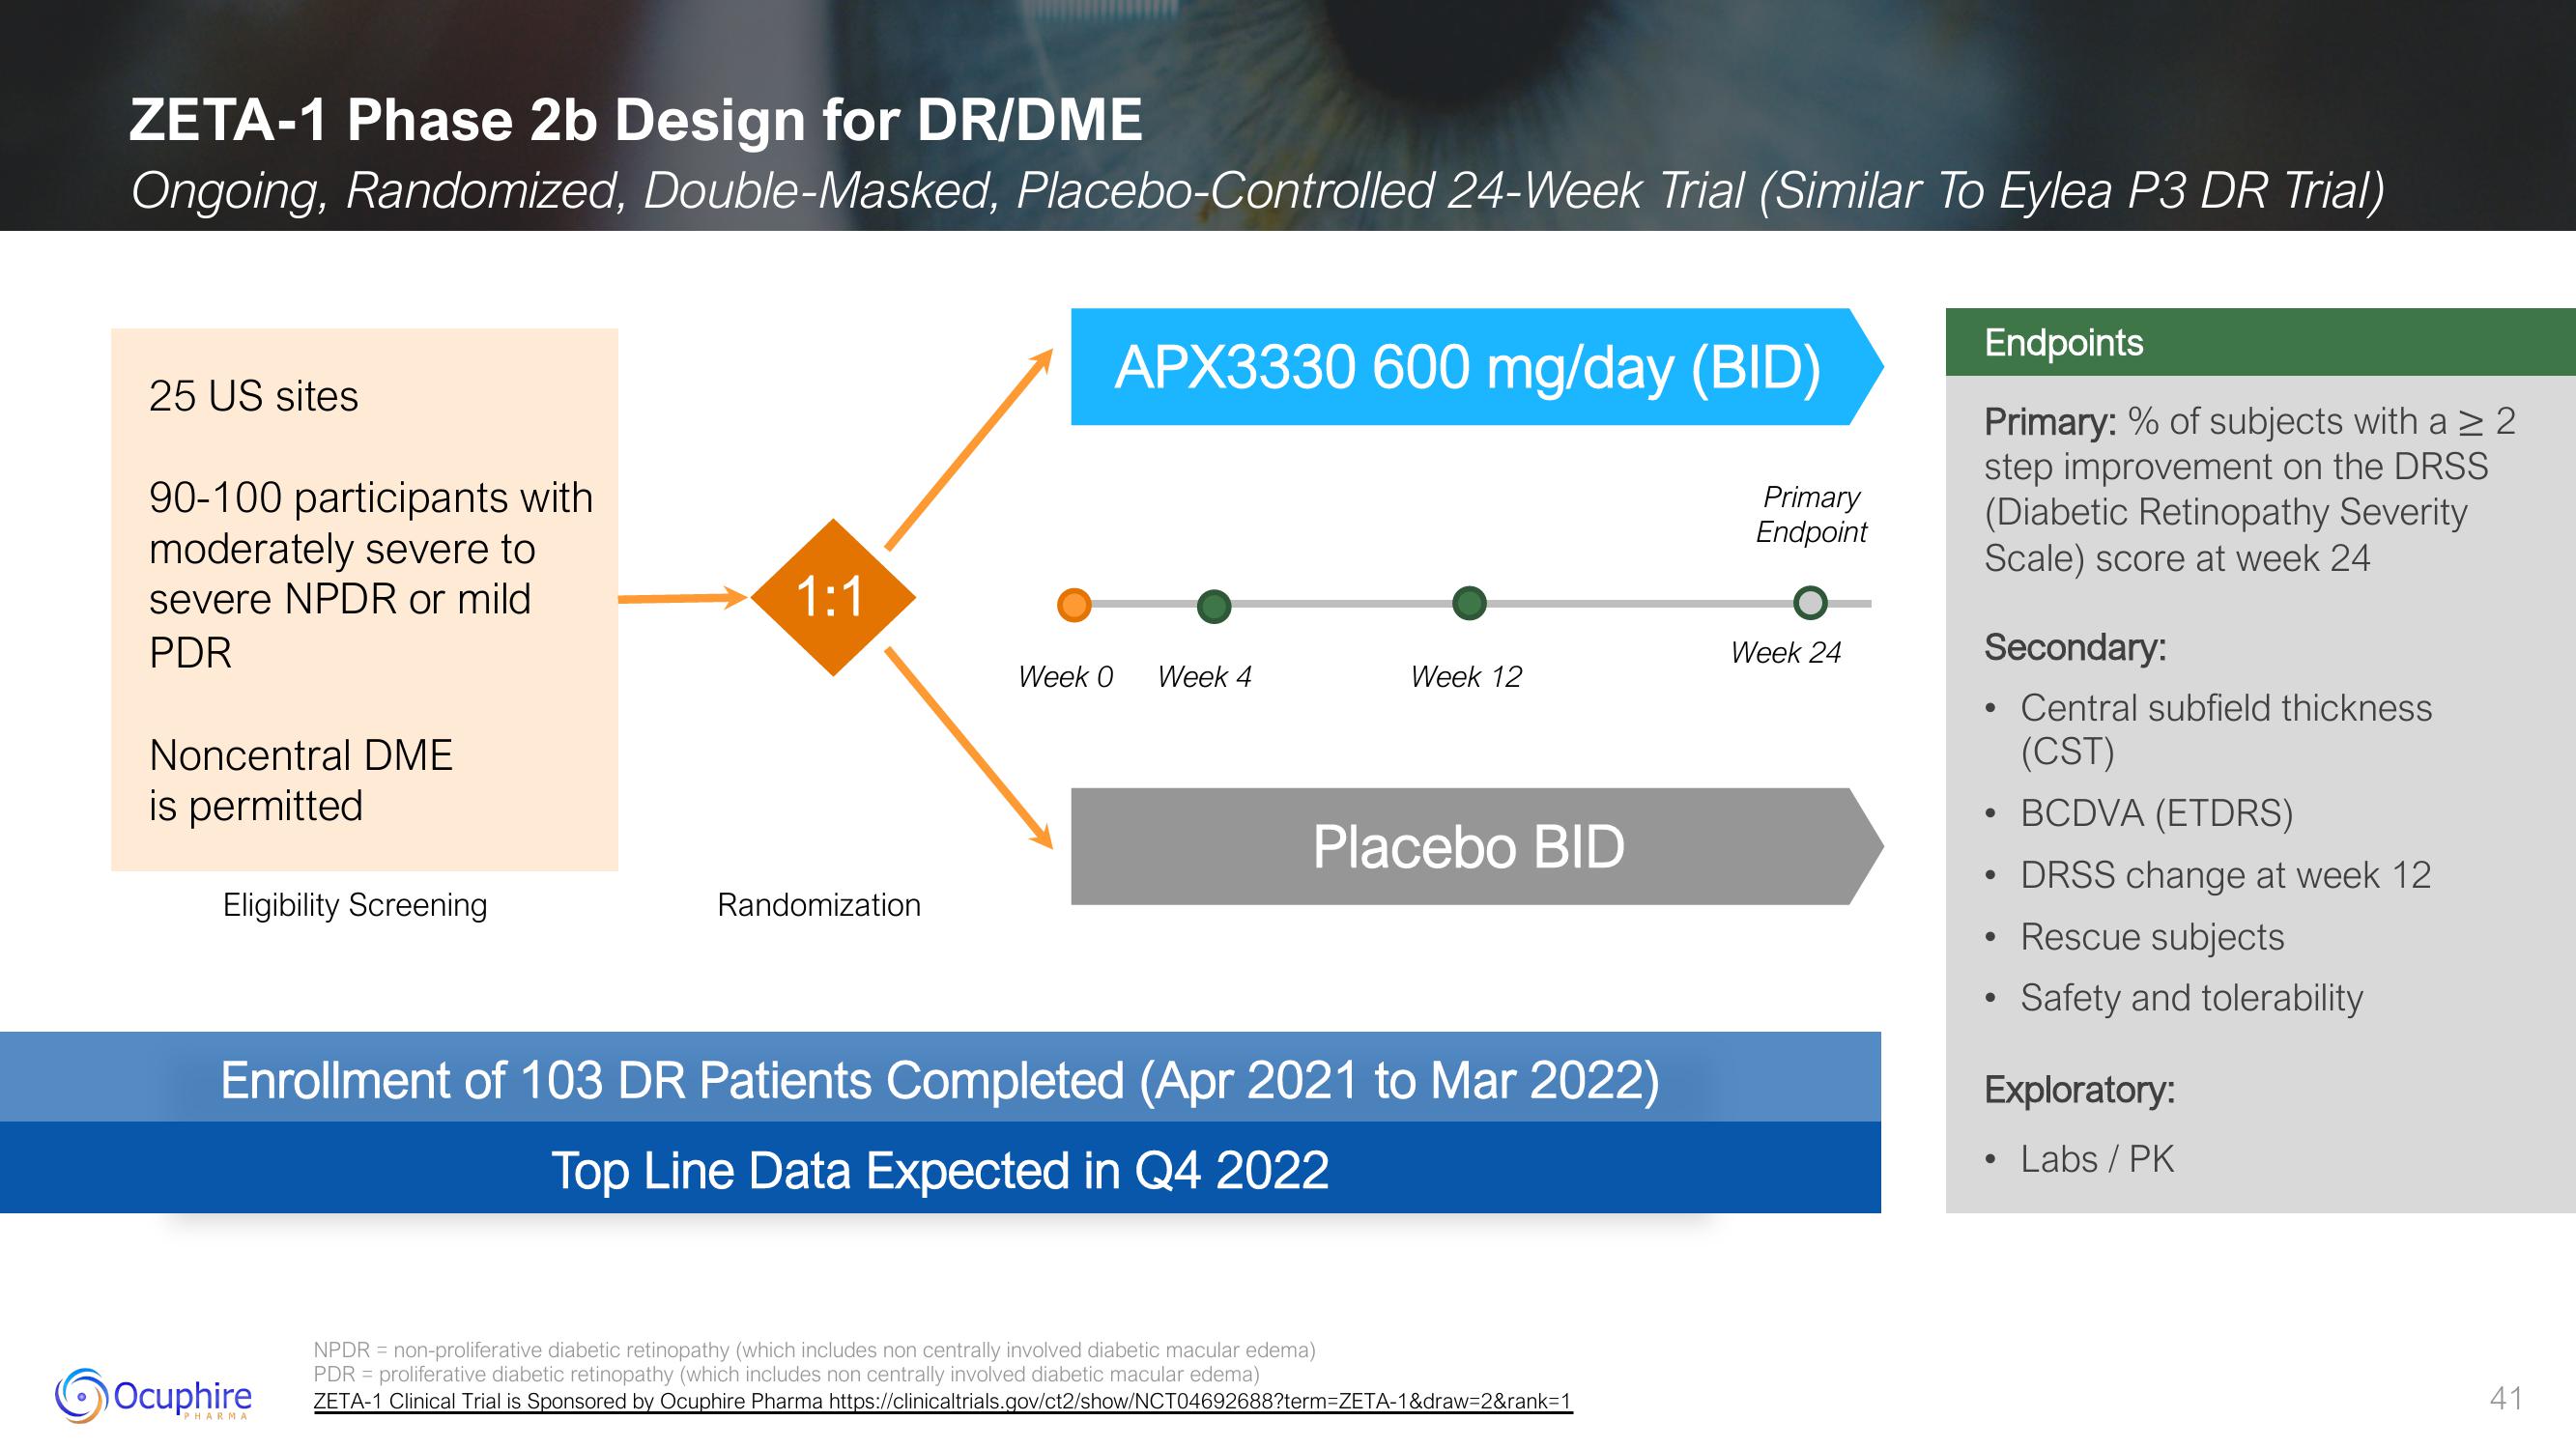Click the 'Week 12' label
Viewport: 2576px width, 1449px height.
tap(1466, 677)
